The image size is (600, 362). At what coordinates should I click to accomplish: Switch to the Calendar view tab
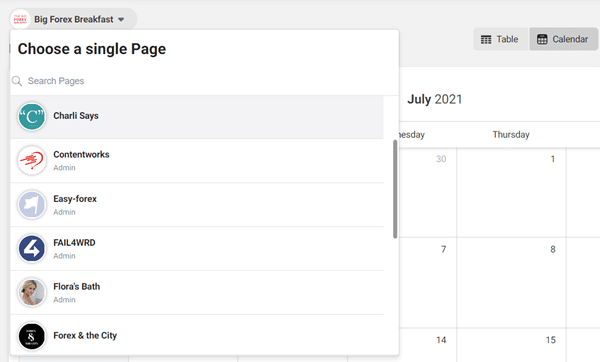(563, 39)
